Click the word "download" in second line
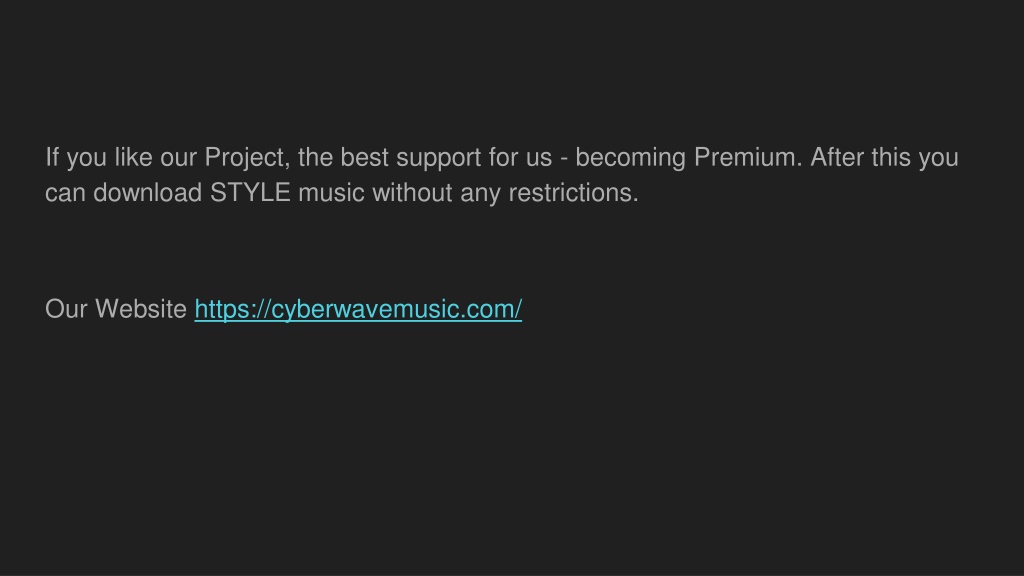Viewport: 1024px width, 576px height. click(x=148, y=193)
